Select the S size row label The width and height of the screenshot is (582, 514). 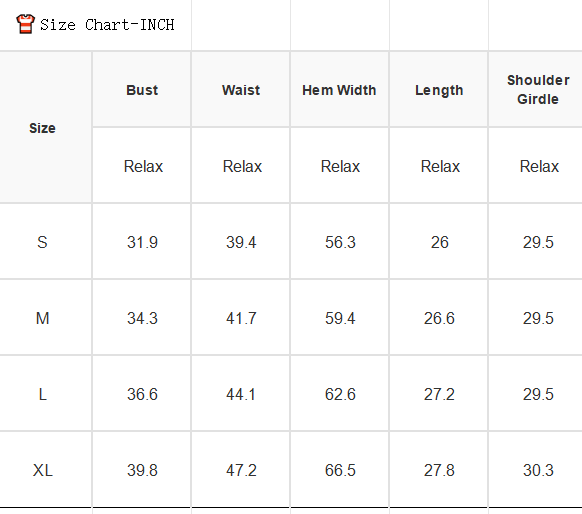tap(42, 242)
